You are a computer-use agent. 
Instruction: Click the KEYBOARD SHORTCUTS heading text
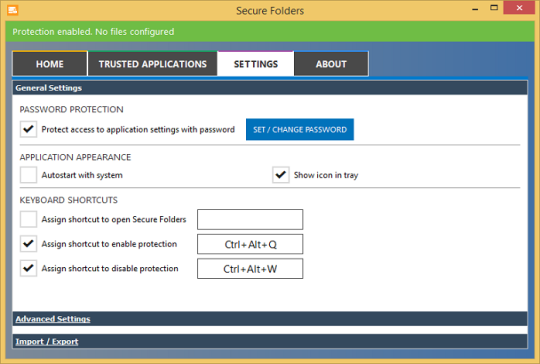click(69, 200)
